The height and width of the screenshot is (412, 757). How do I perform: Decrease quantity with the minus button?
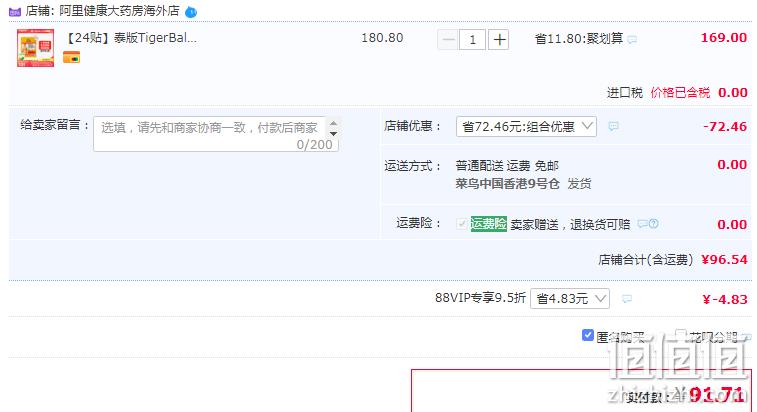pyautogui.click(x=448, y=40)
